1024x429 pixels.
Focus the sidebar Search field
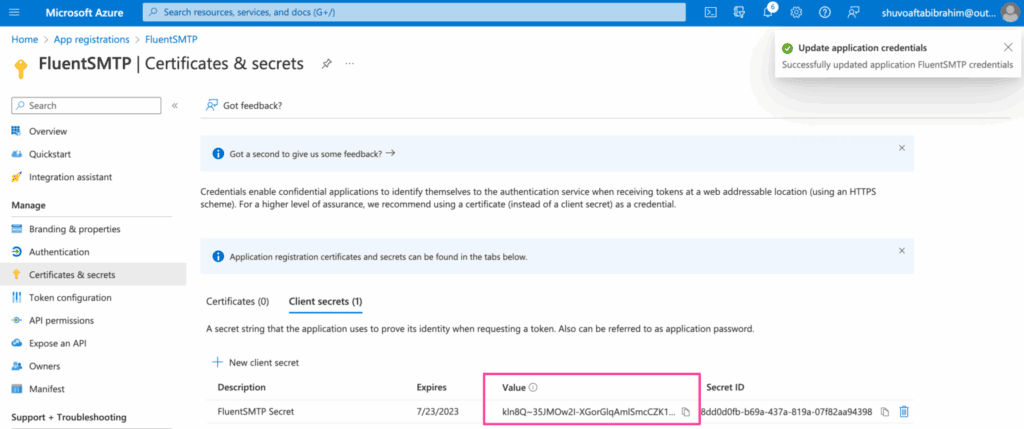(x=86, y=106)
